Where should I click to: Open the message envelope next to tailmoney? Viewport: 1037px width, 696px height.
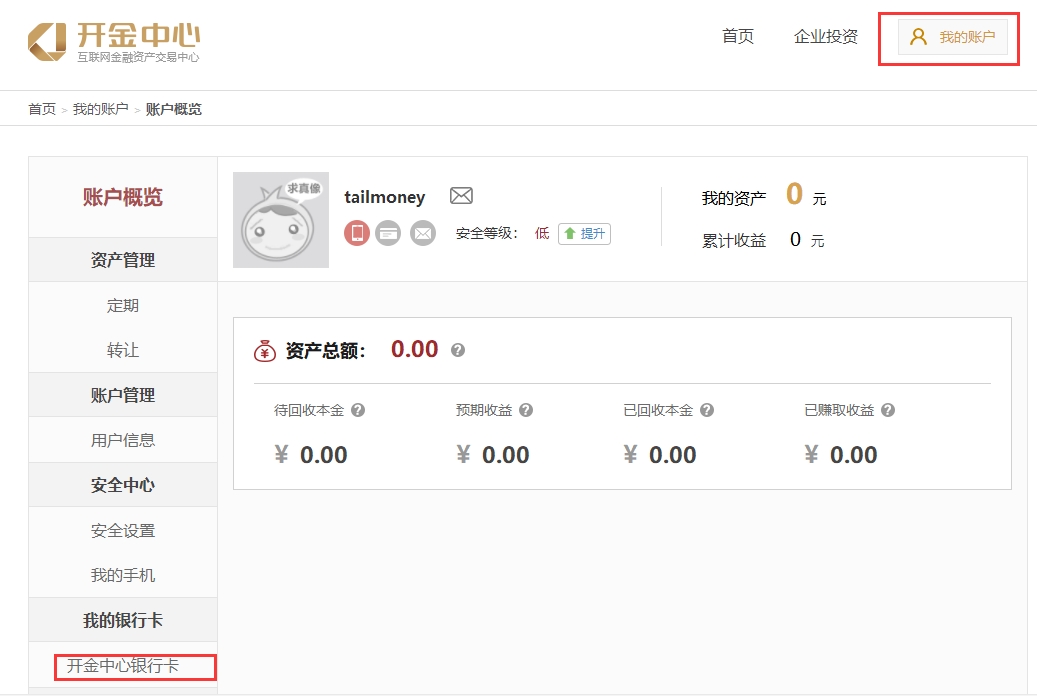461,196
